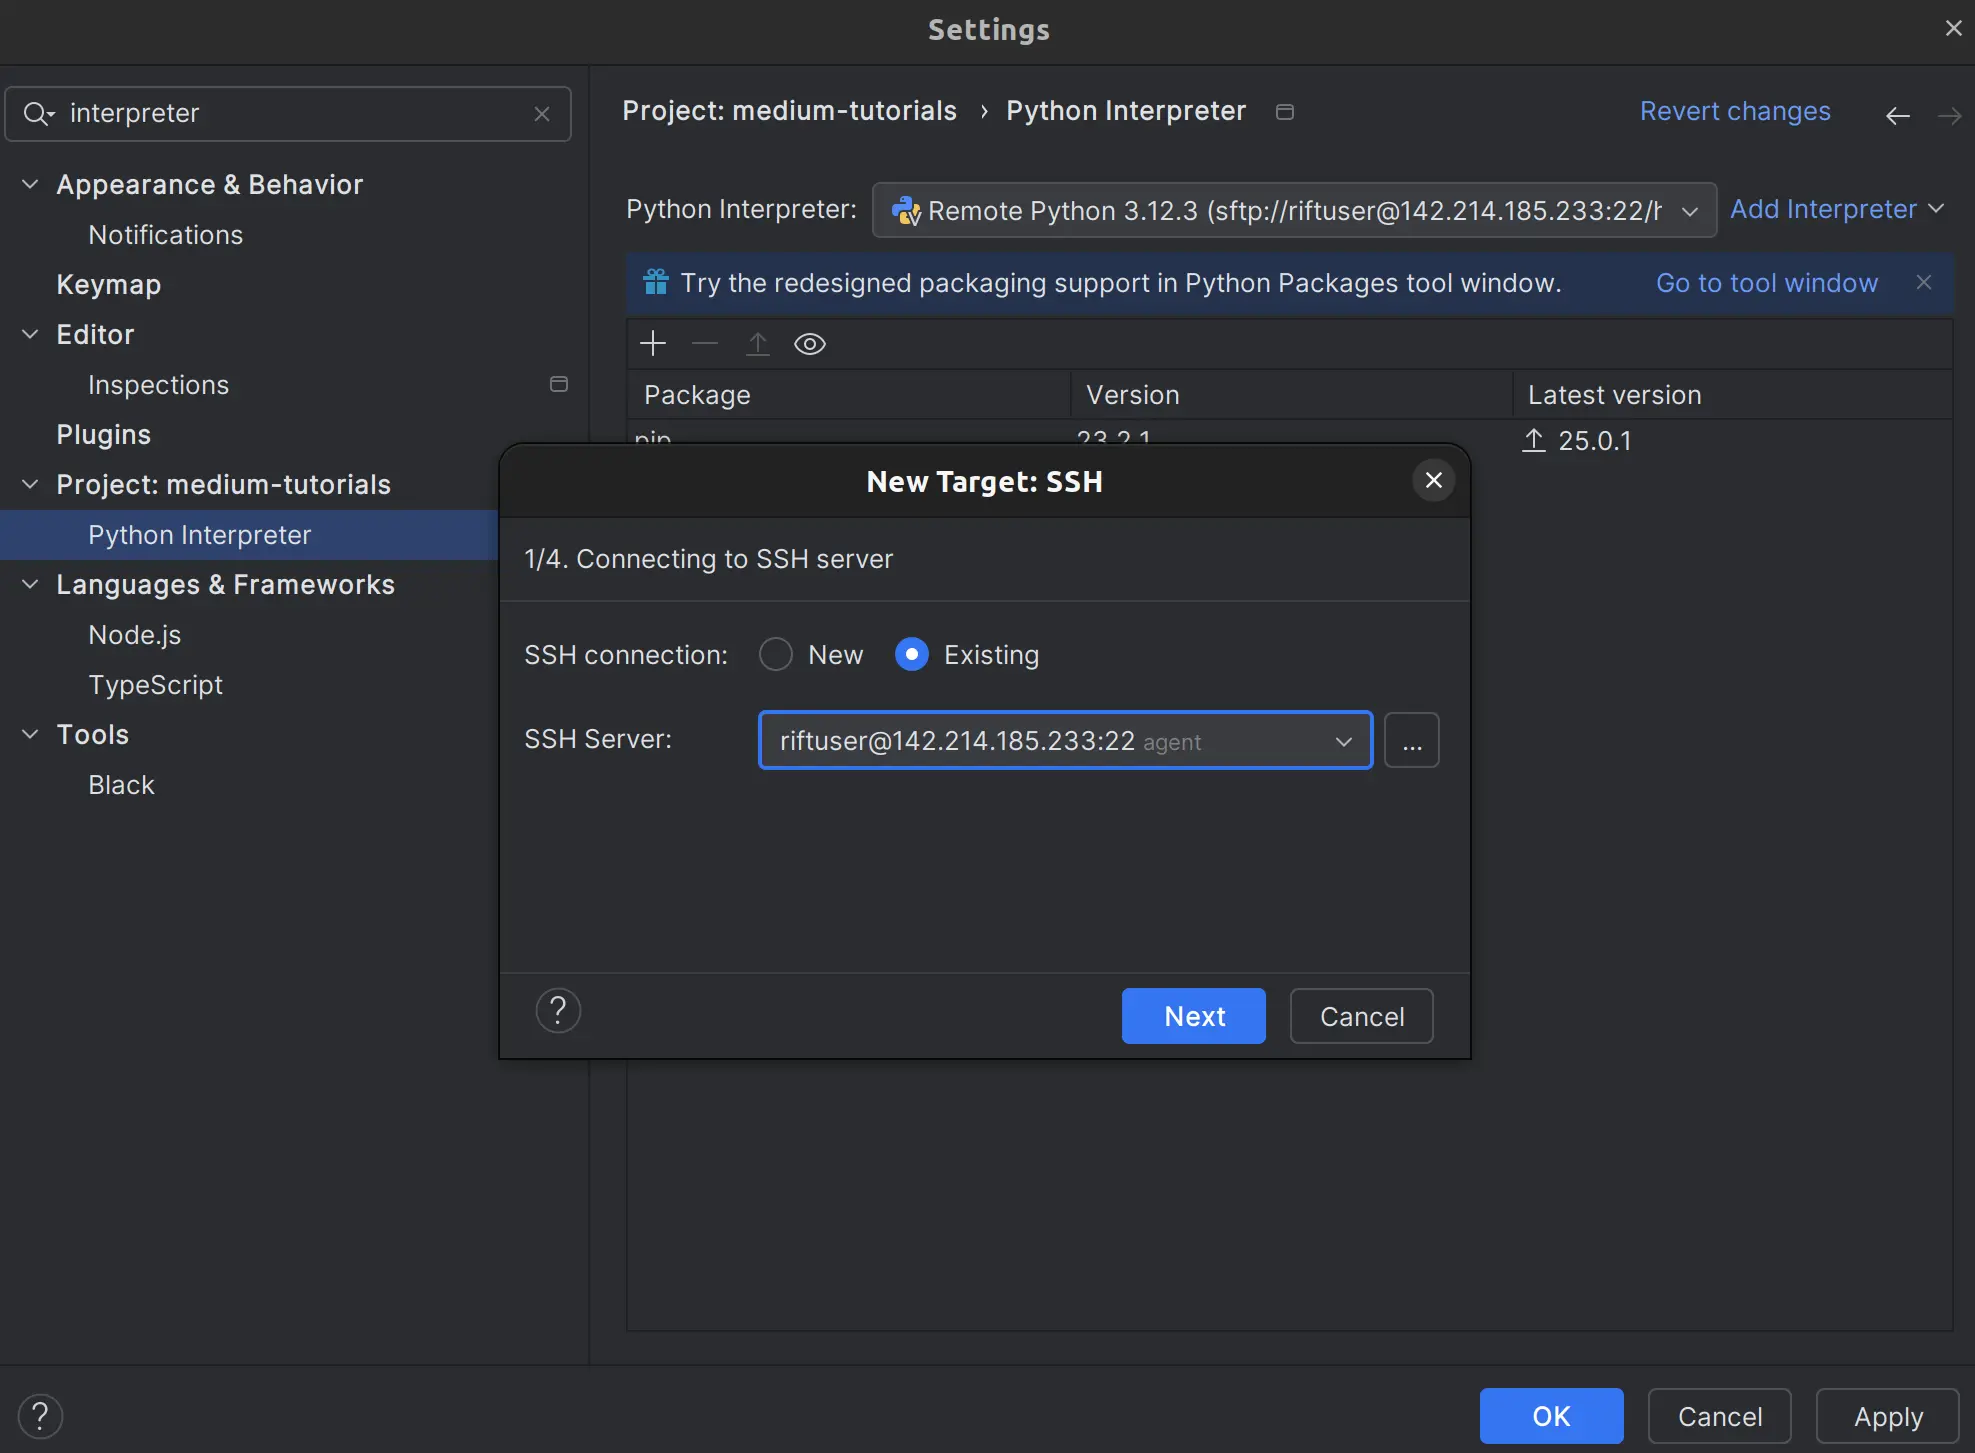1975x1453 pixels.
Task: Open the Go to tool window link
Action: [1766, 283]
